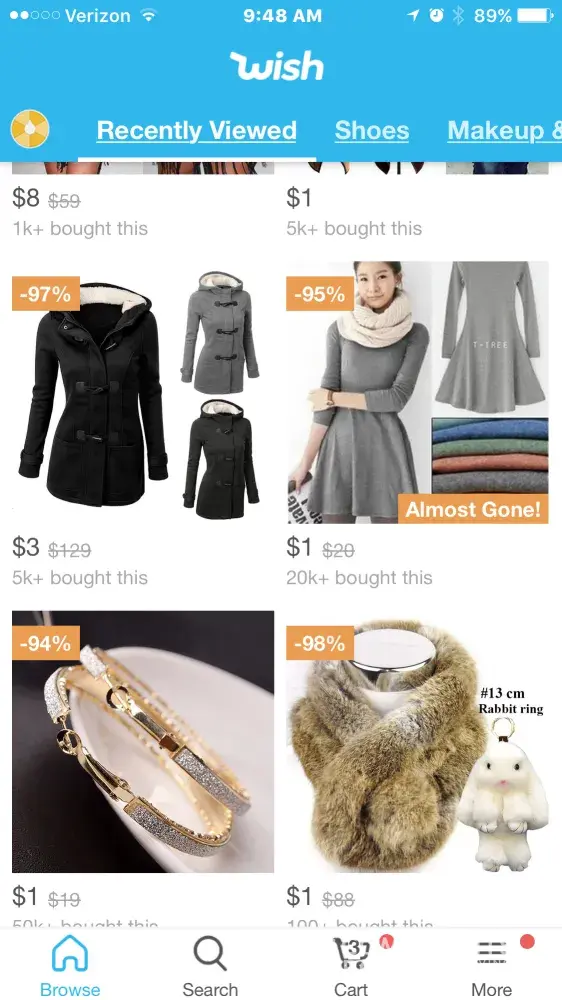Tap the 20k+ bought this text
The width and height of the screenshot is (562, 1000).
pos(359,578)
